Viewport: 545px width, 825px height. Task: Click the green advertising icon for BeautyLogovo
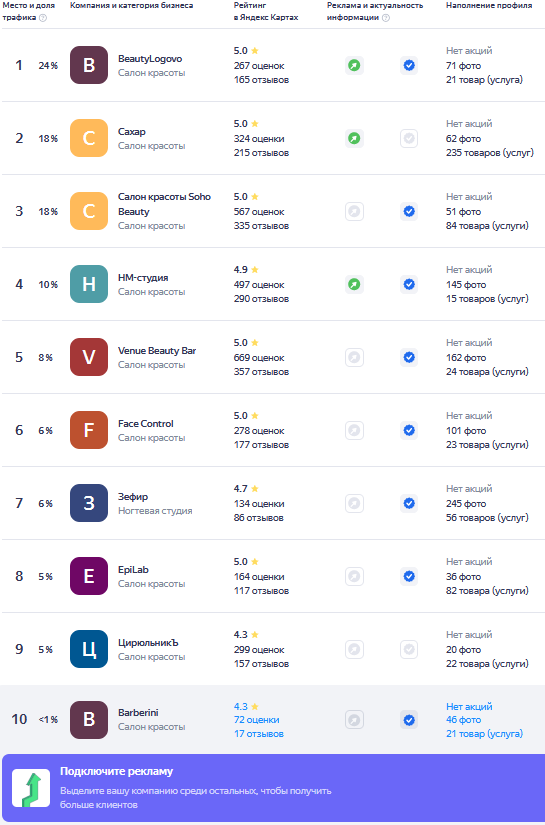pos(355,65)
